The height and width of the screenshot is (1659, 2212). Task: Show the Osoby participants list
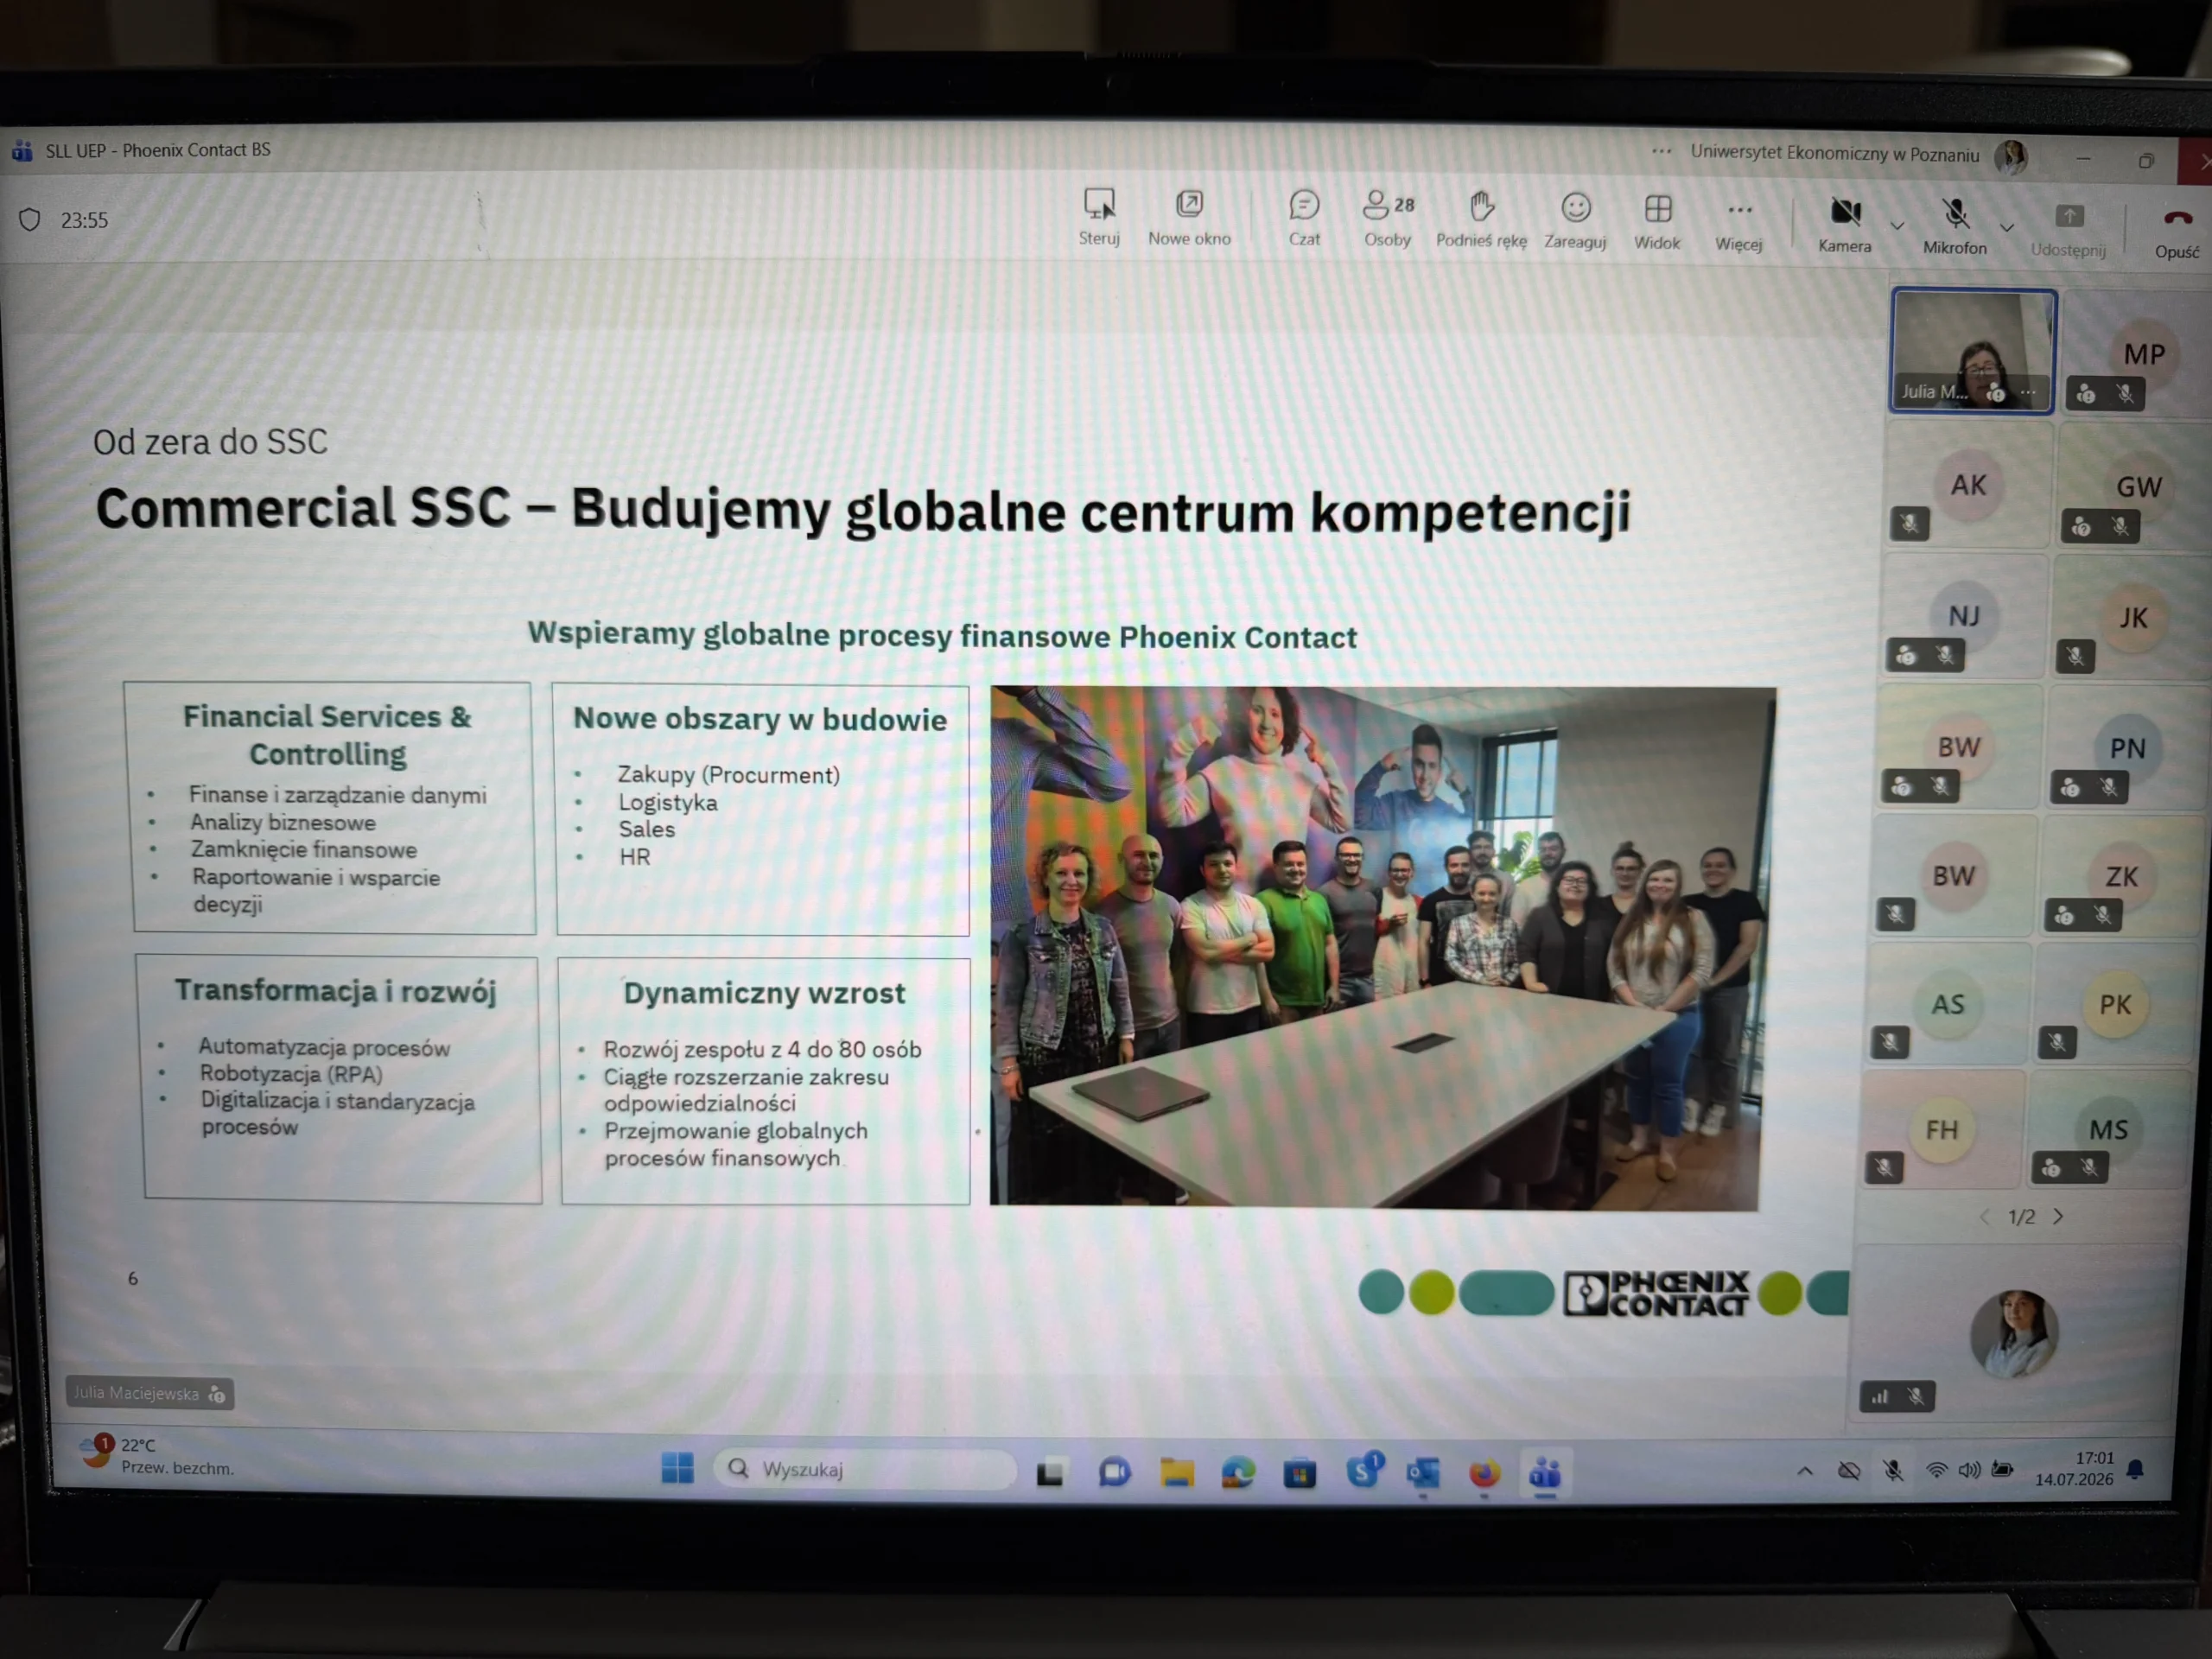1388,218
